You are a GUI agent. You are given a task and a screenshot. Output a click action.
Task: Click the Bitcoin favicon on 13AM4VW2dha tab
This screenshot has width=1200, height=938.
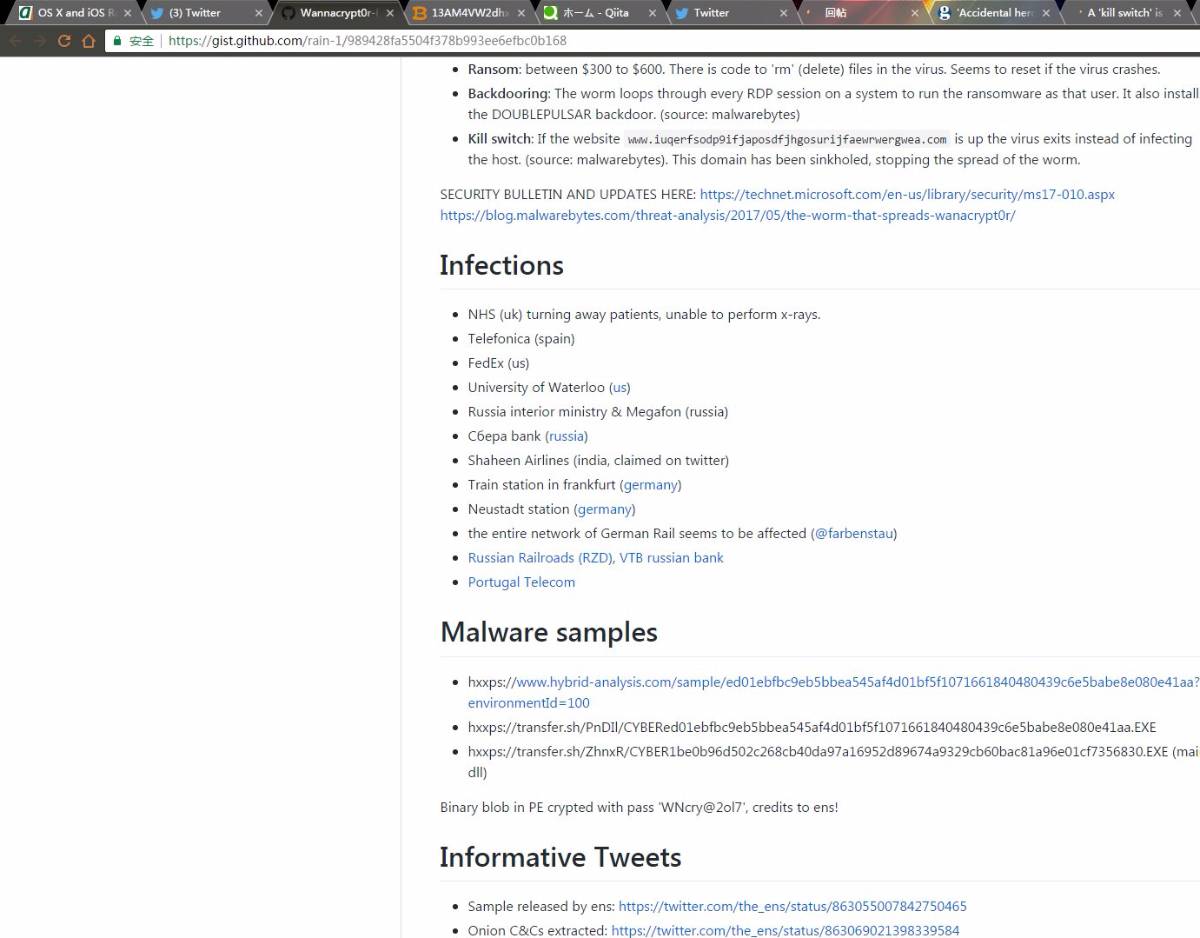point(419,13)
